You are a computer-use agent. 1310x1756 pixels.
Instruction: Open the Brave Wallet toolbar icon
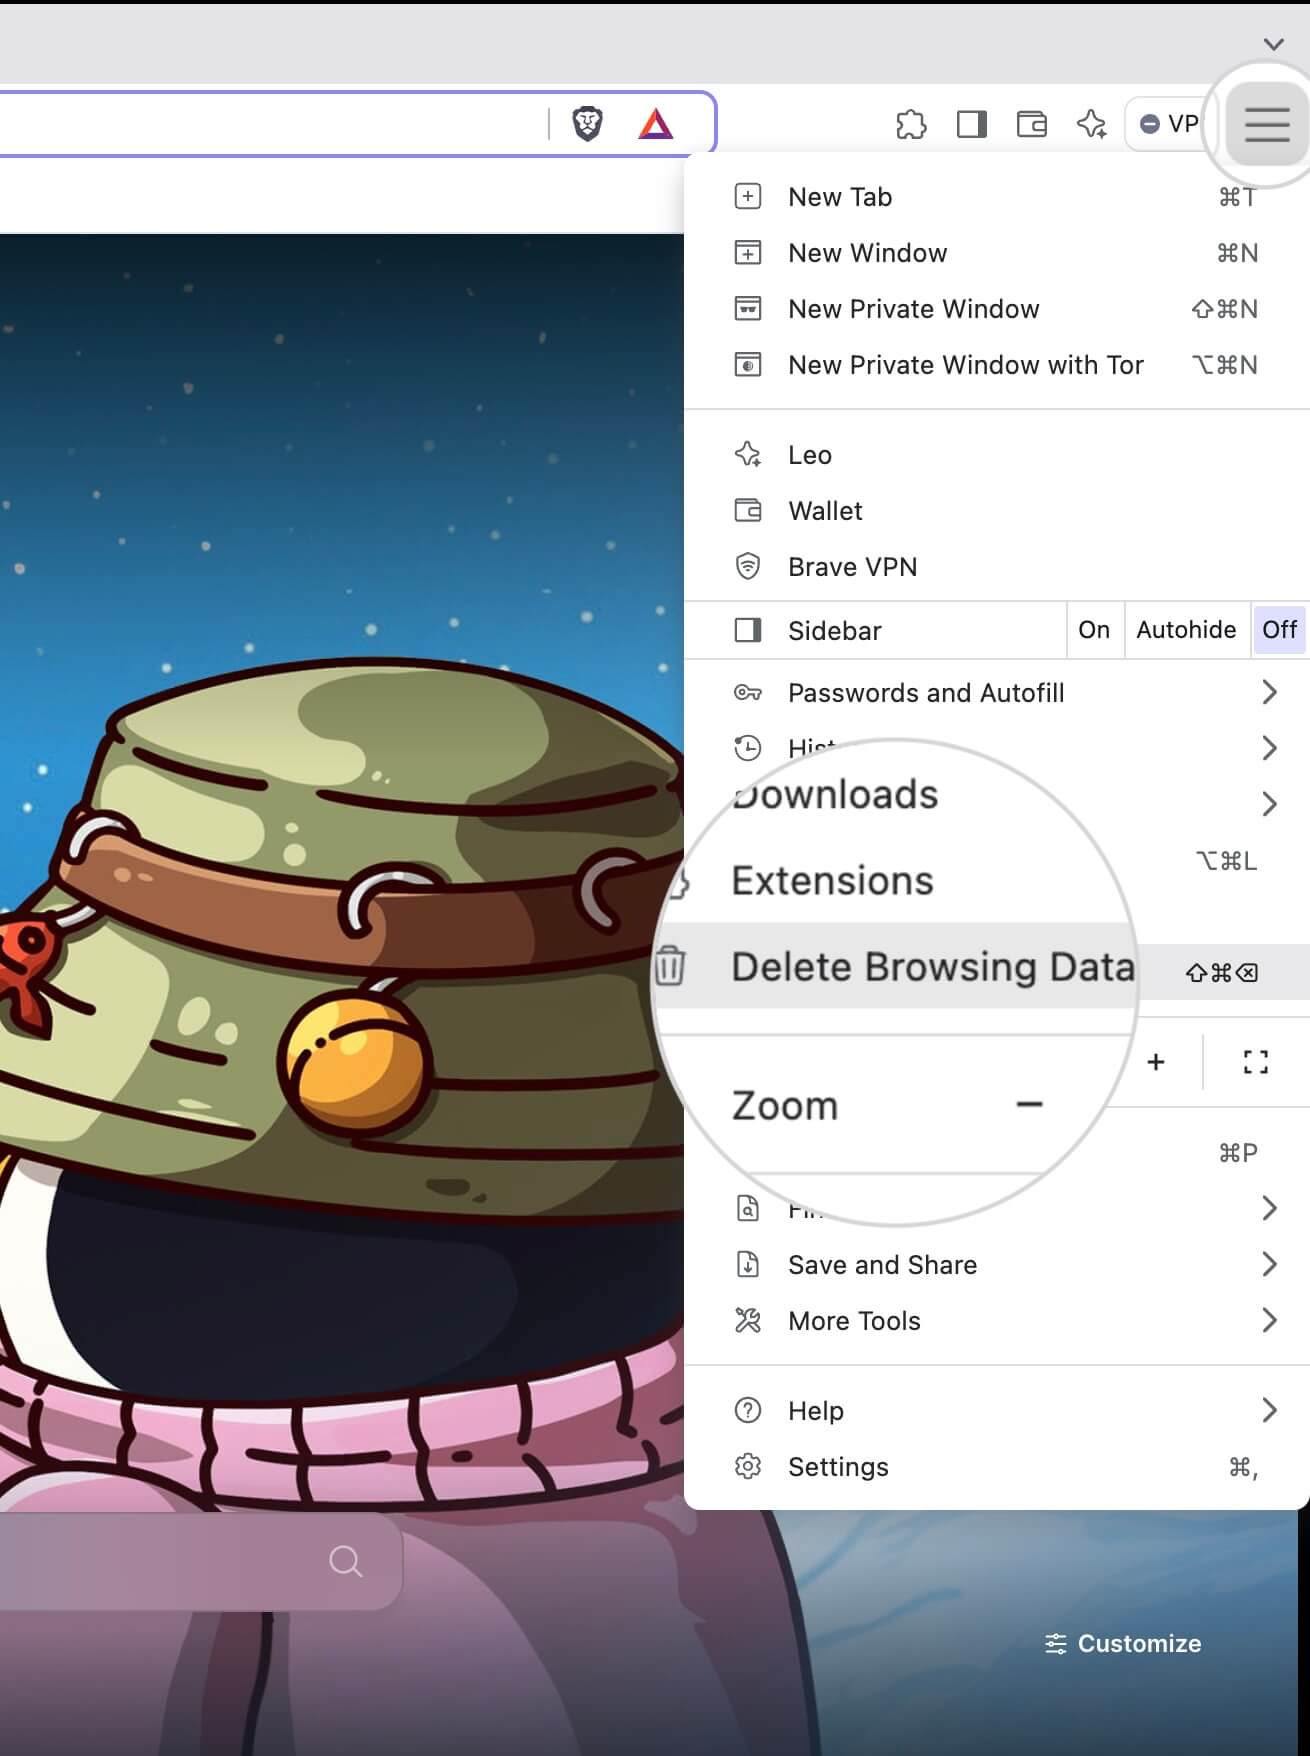click(1031, 124)
